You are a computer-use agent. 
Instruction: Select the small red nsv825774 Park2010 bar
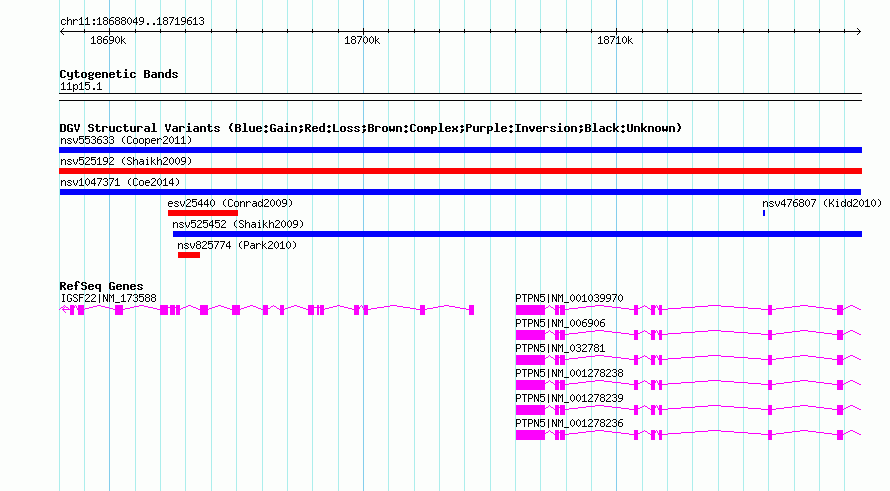click(x=188, y=255)
